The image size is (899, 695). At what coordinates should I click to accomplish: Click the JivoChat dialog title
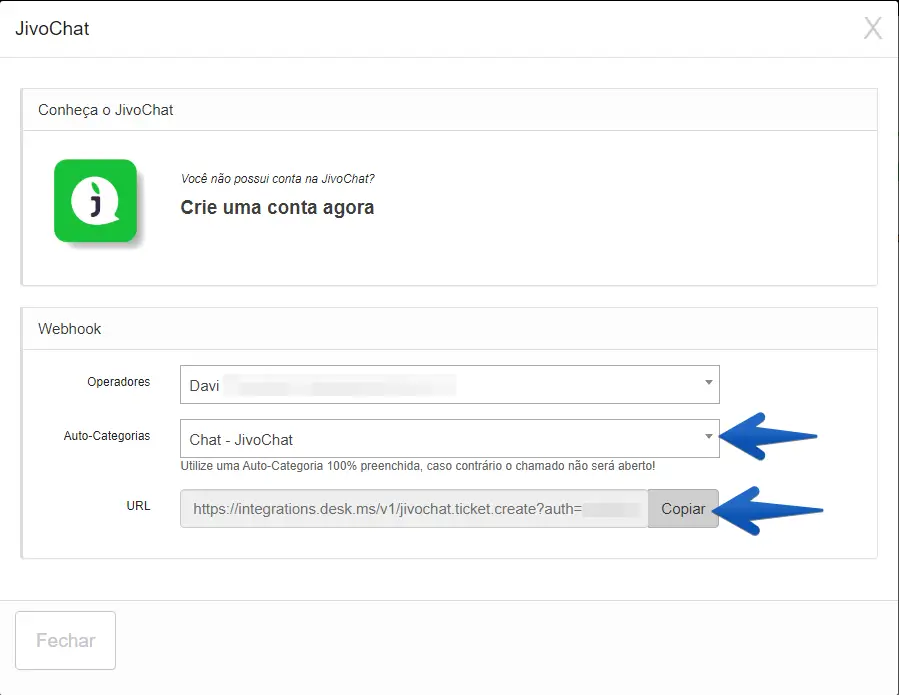52,29
